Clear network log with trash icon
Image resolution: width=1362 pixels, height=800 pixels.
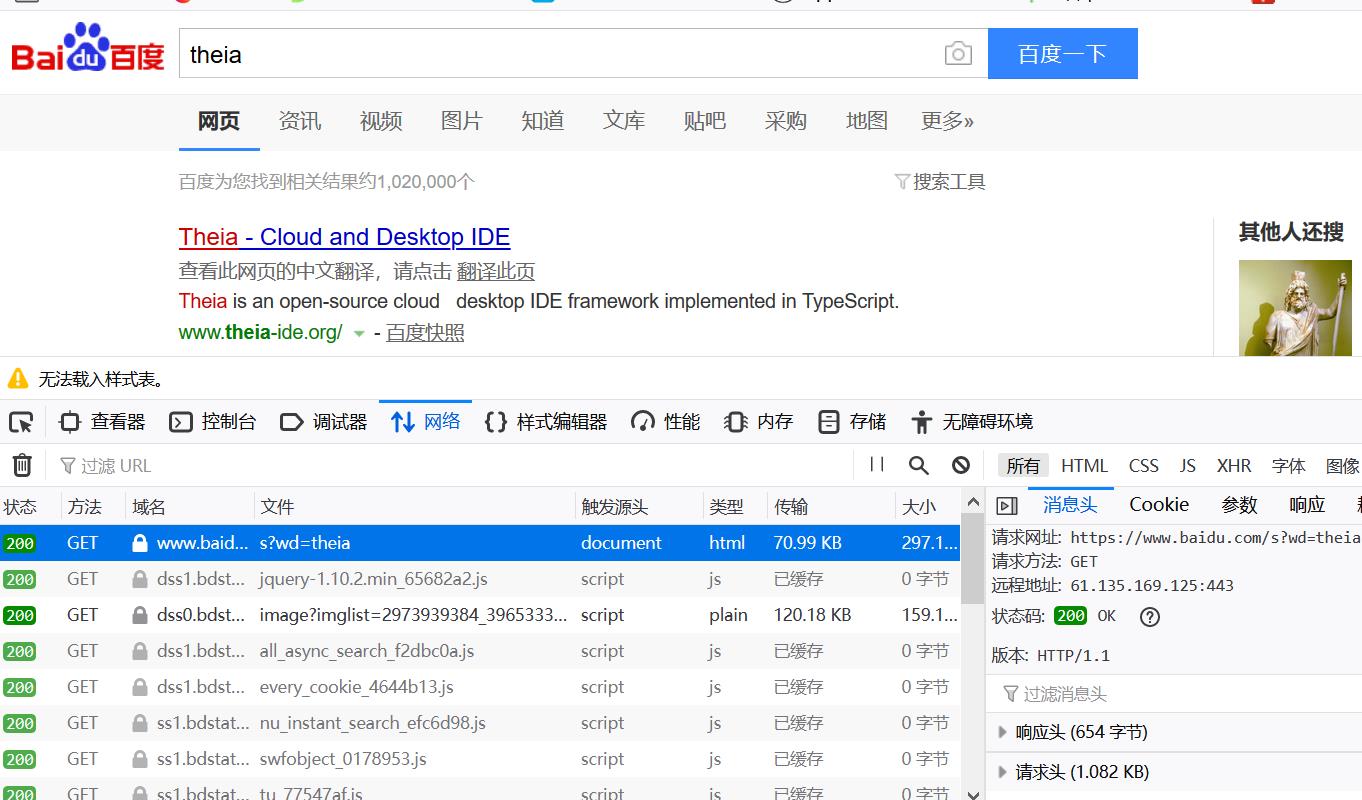point(22,465)
